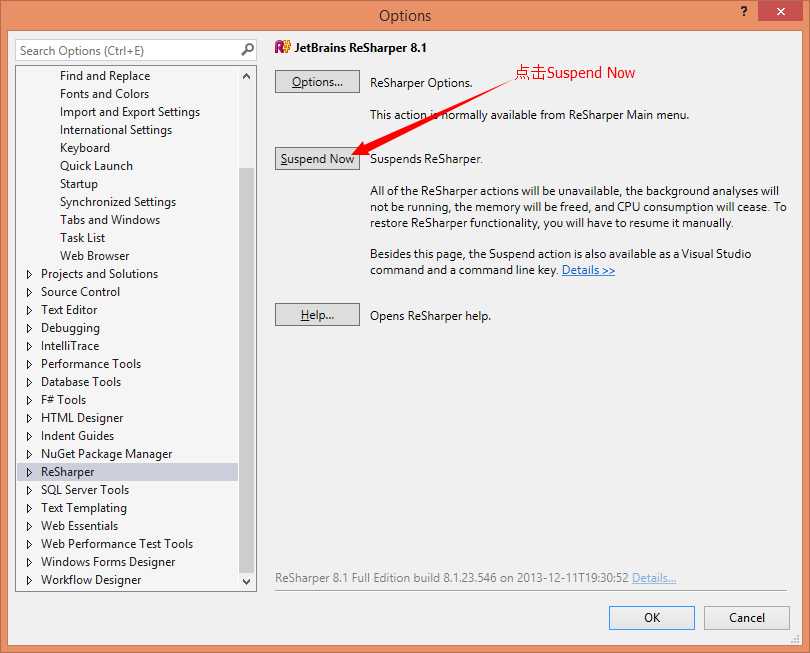Click the help question mark icon
This screenshot has width=810, height=653.
coord(744,11)
